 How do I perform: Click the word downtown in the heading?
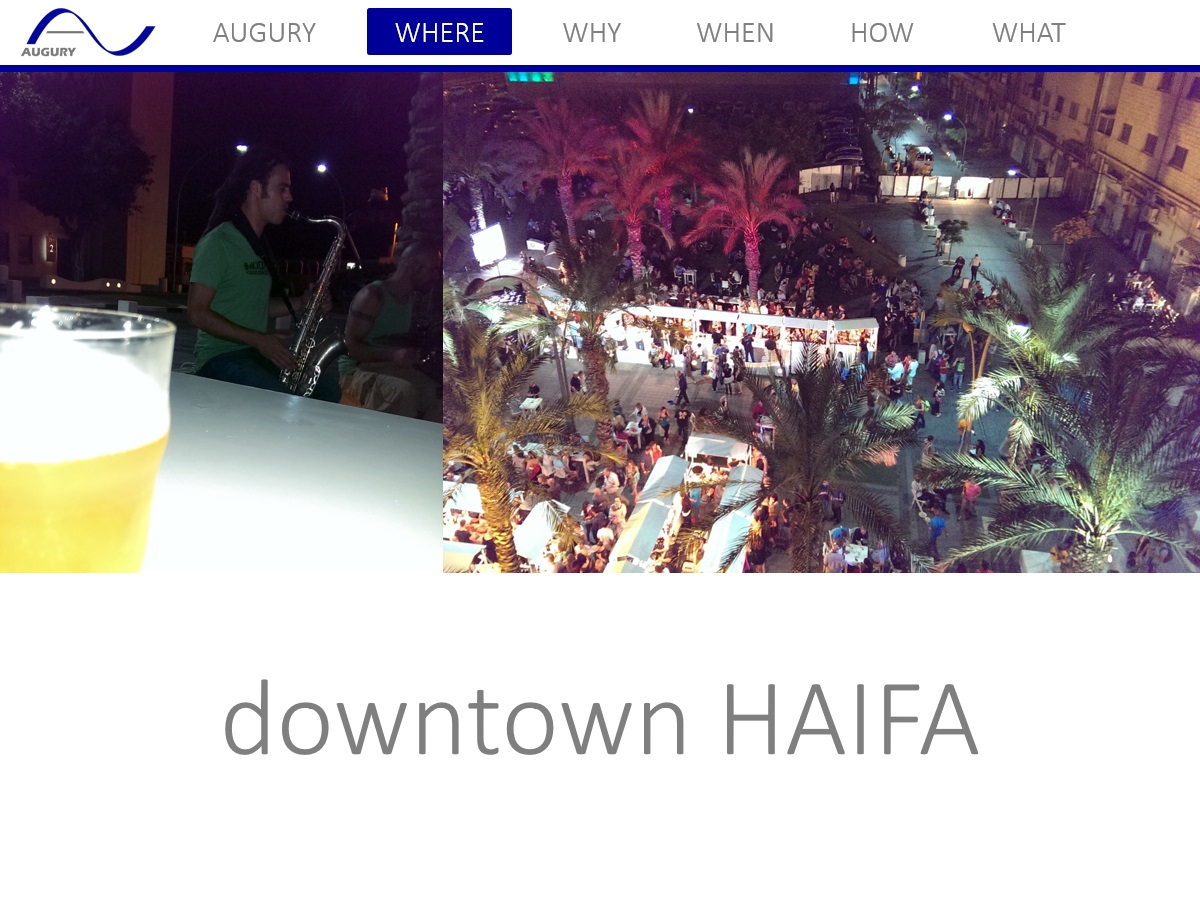pyautogui.click(x=455, y=718)
